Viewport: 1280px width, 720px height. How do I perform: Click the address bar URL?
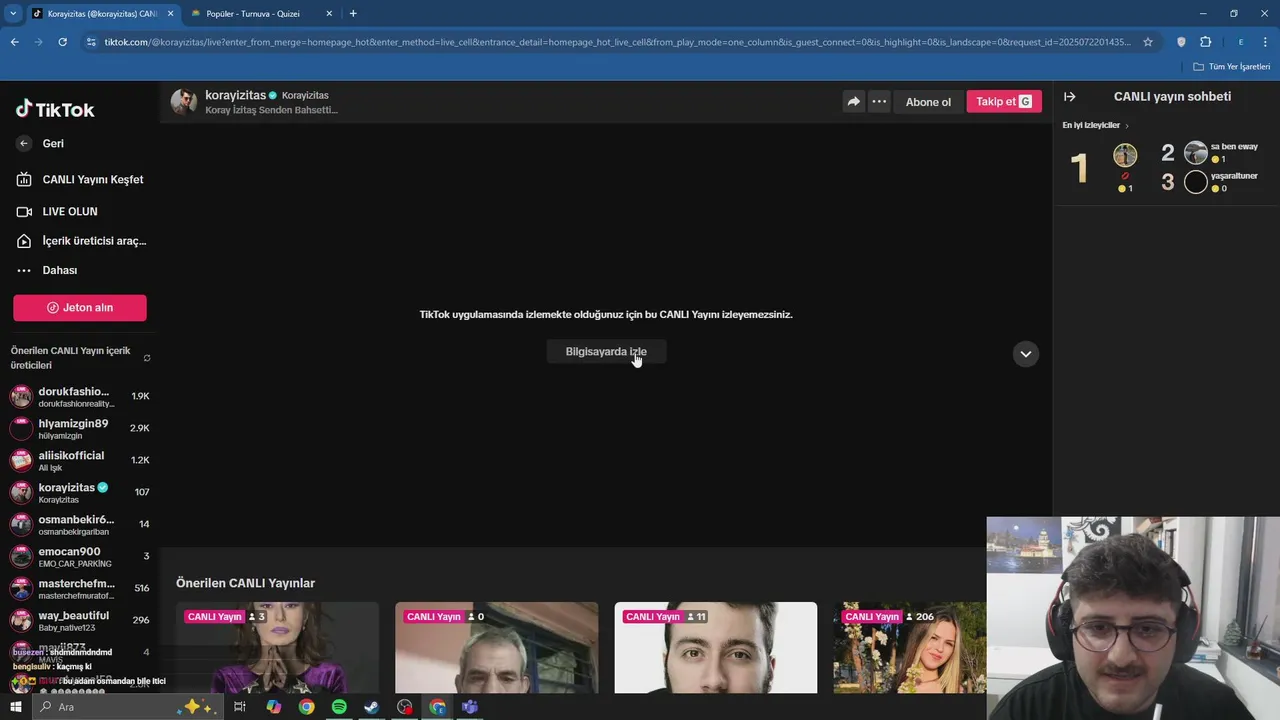click(617, 42)
